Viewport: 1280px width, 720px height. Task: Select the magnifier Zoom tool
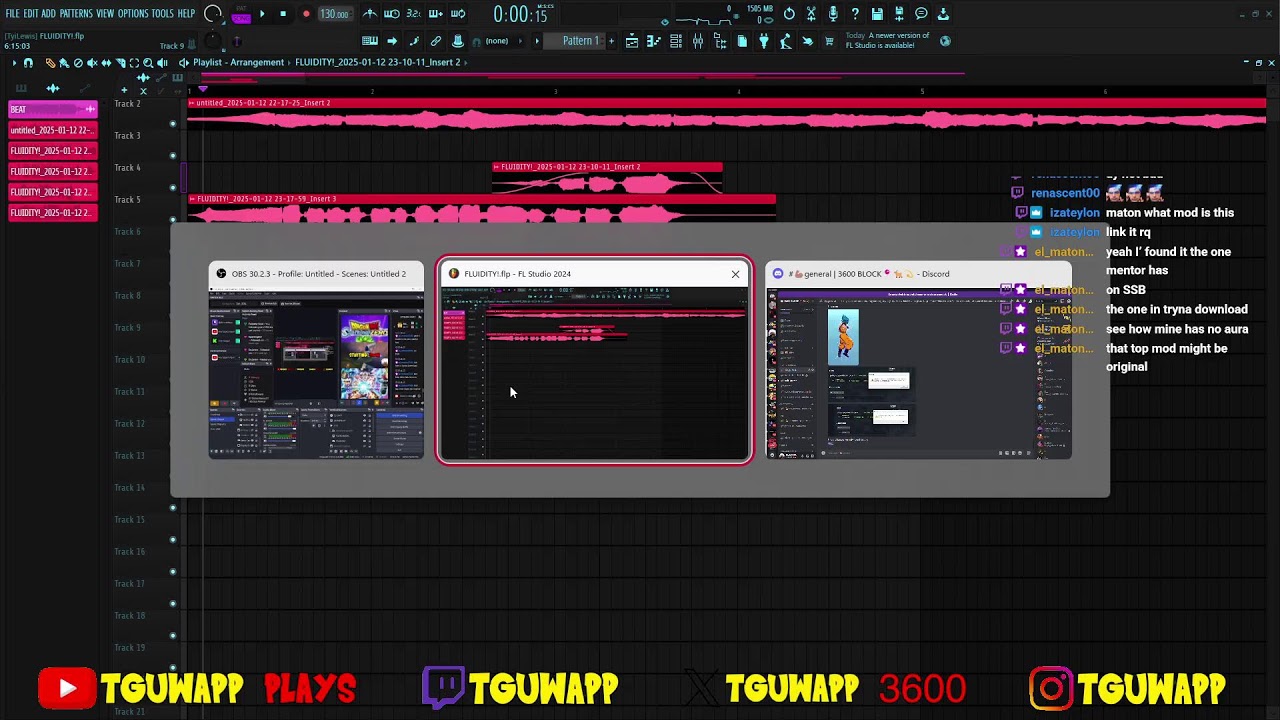tap(148, 62)
